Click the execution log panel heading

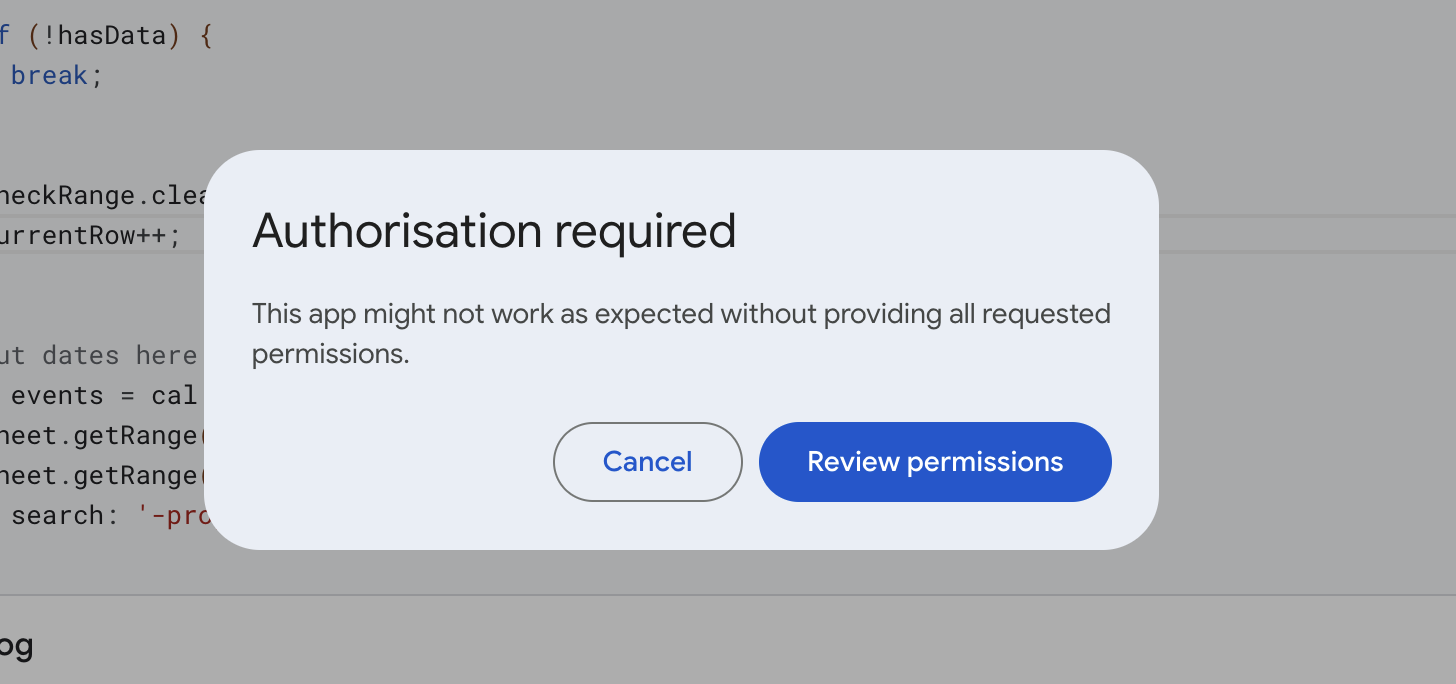tap(16, 646)
